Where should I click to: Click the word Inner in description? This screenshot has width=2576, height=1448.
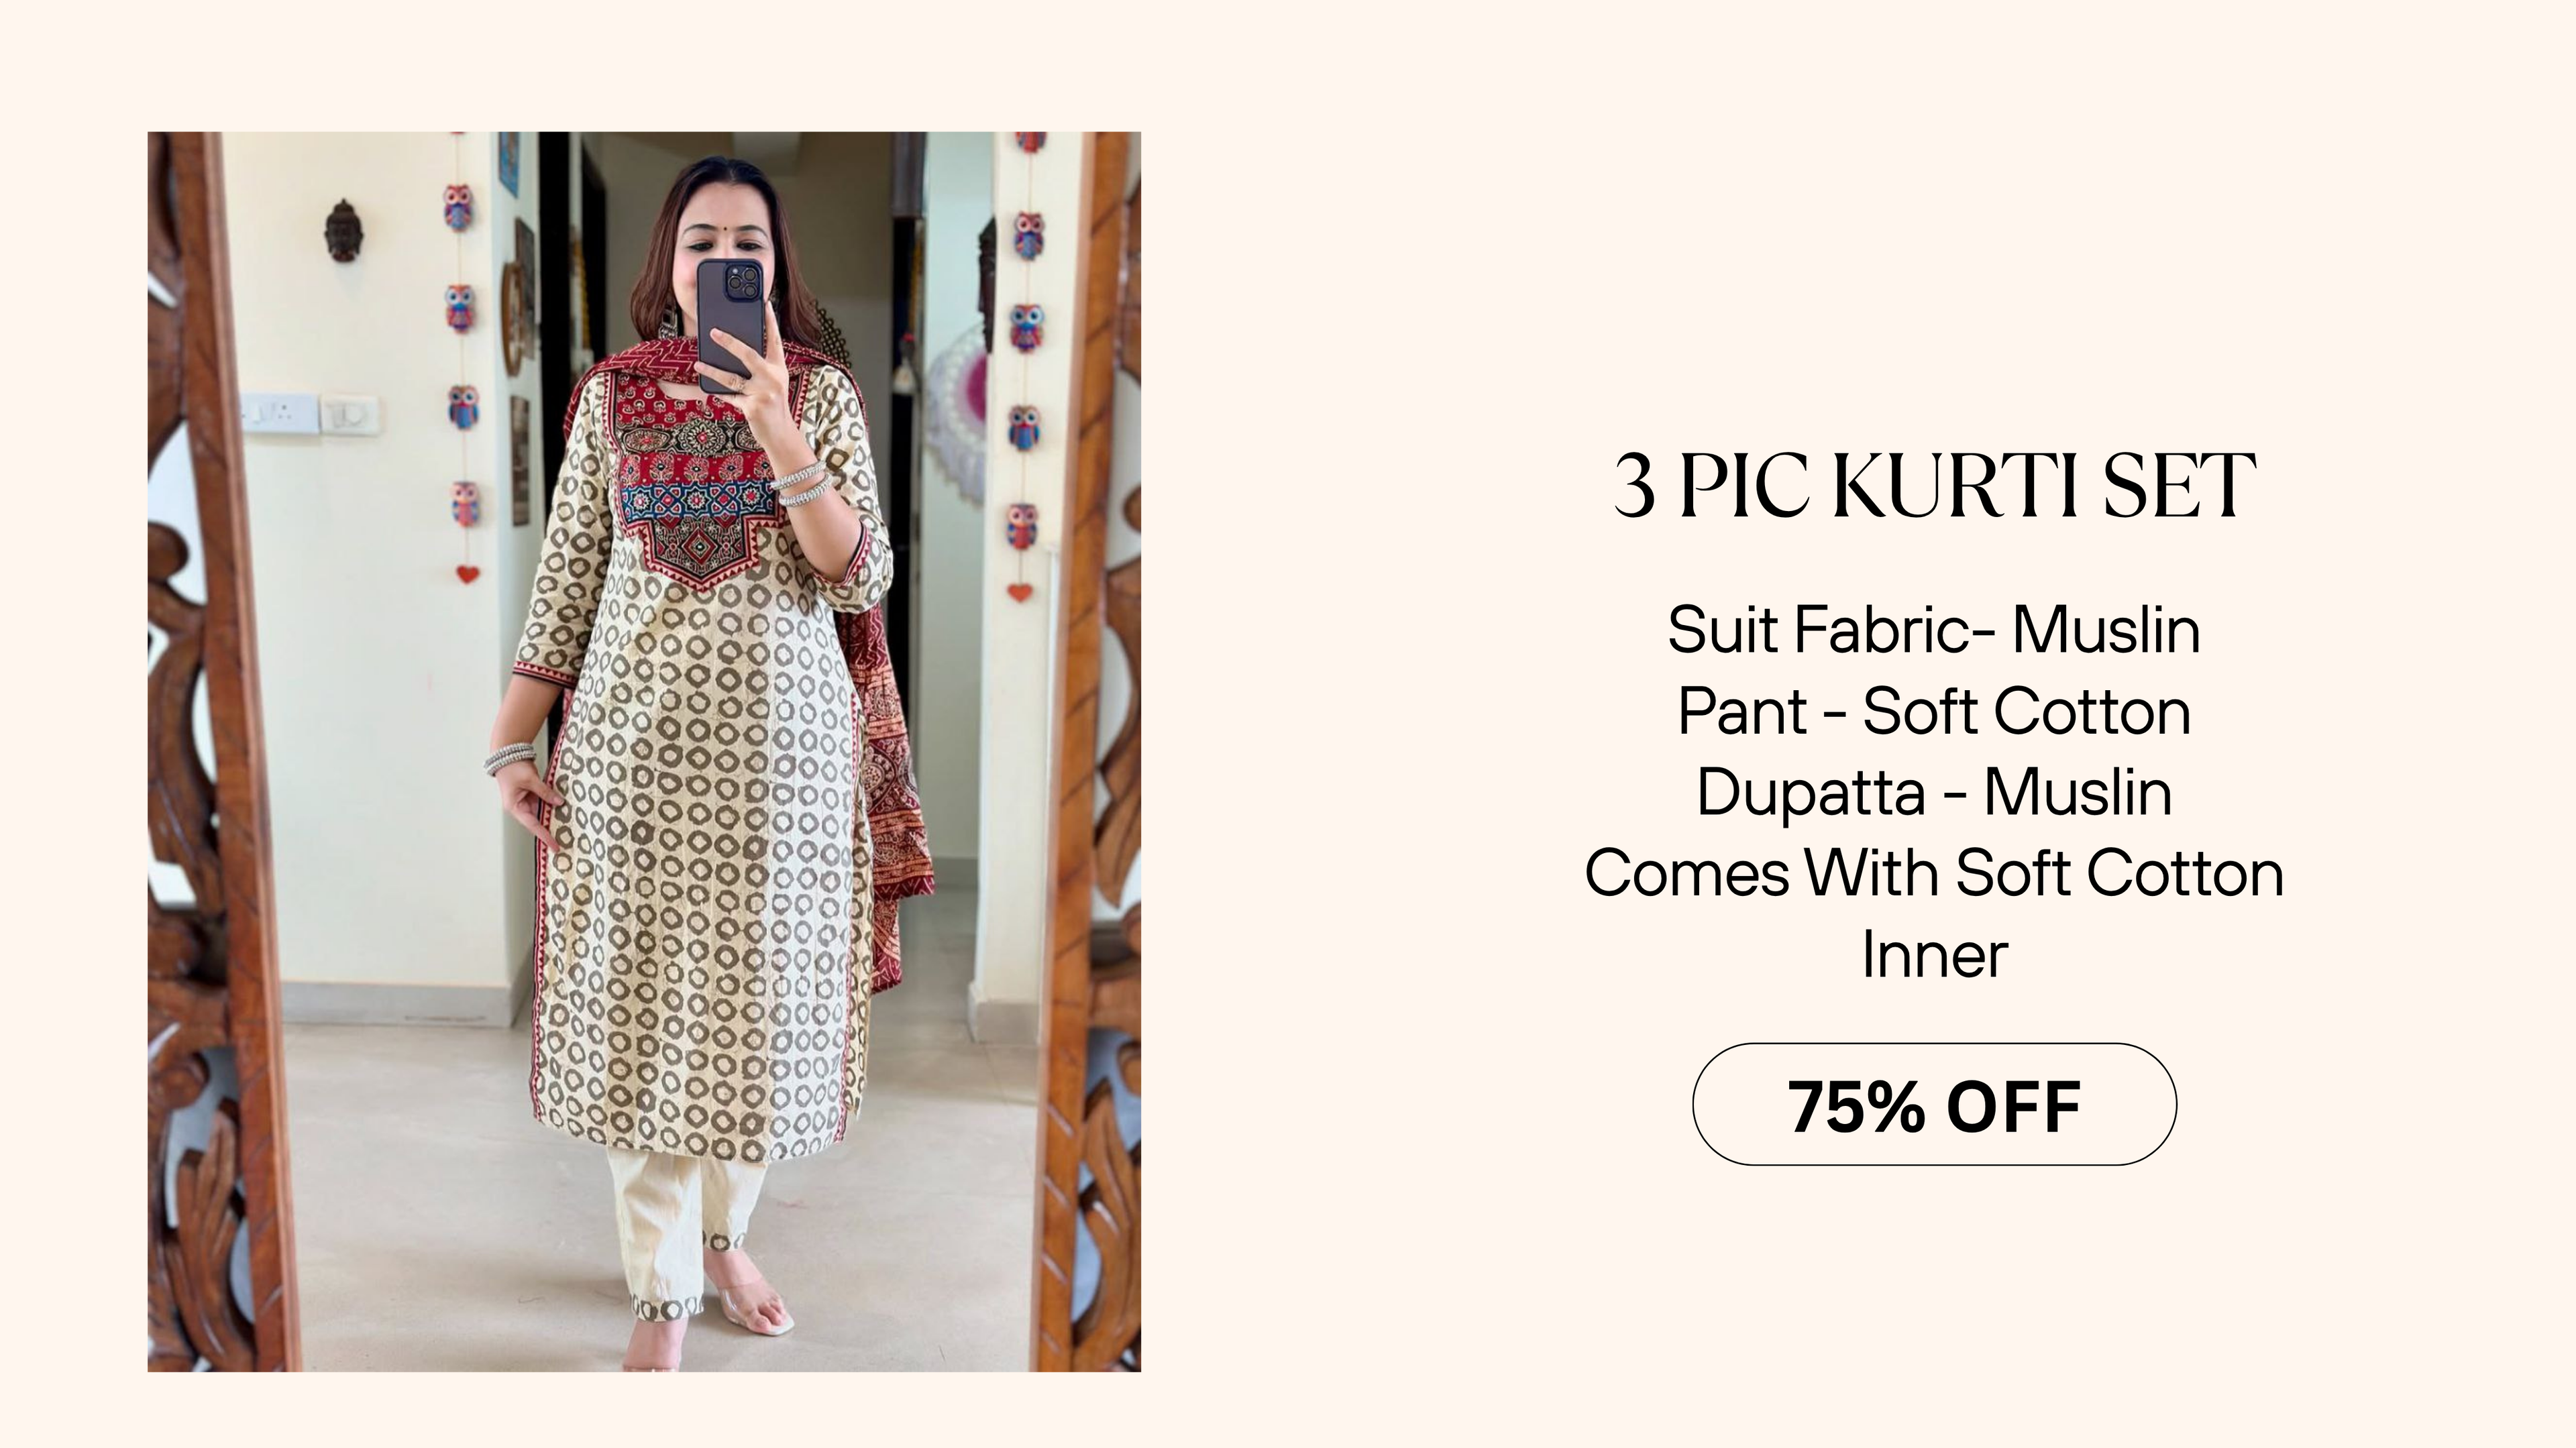(1934, 954)
